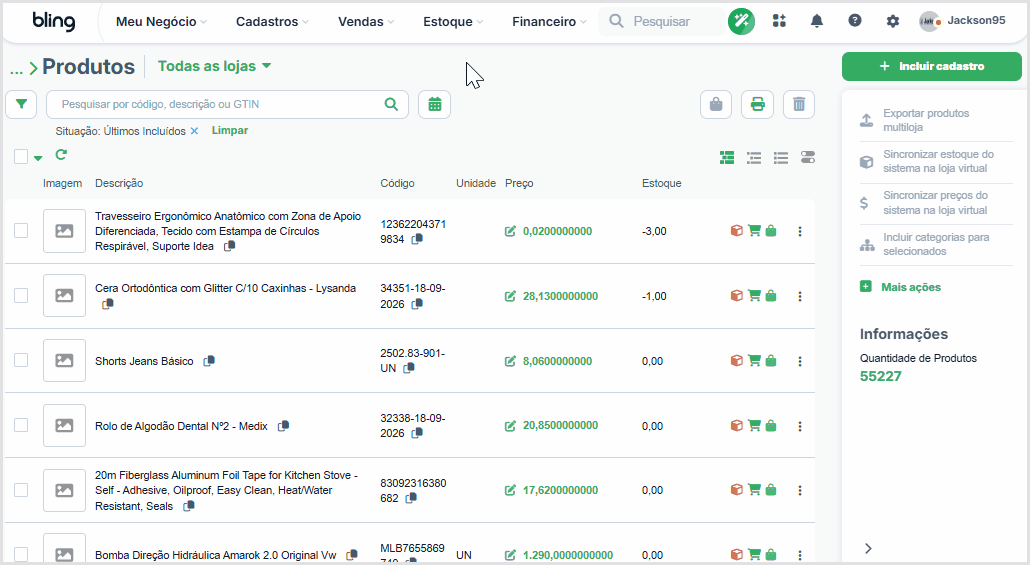Viewport: 1030px width, 565px height.
Task: Open the green filter funnel button
Action: (x=21, y=104)
